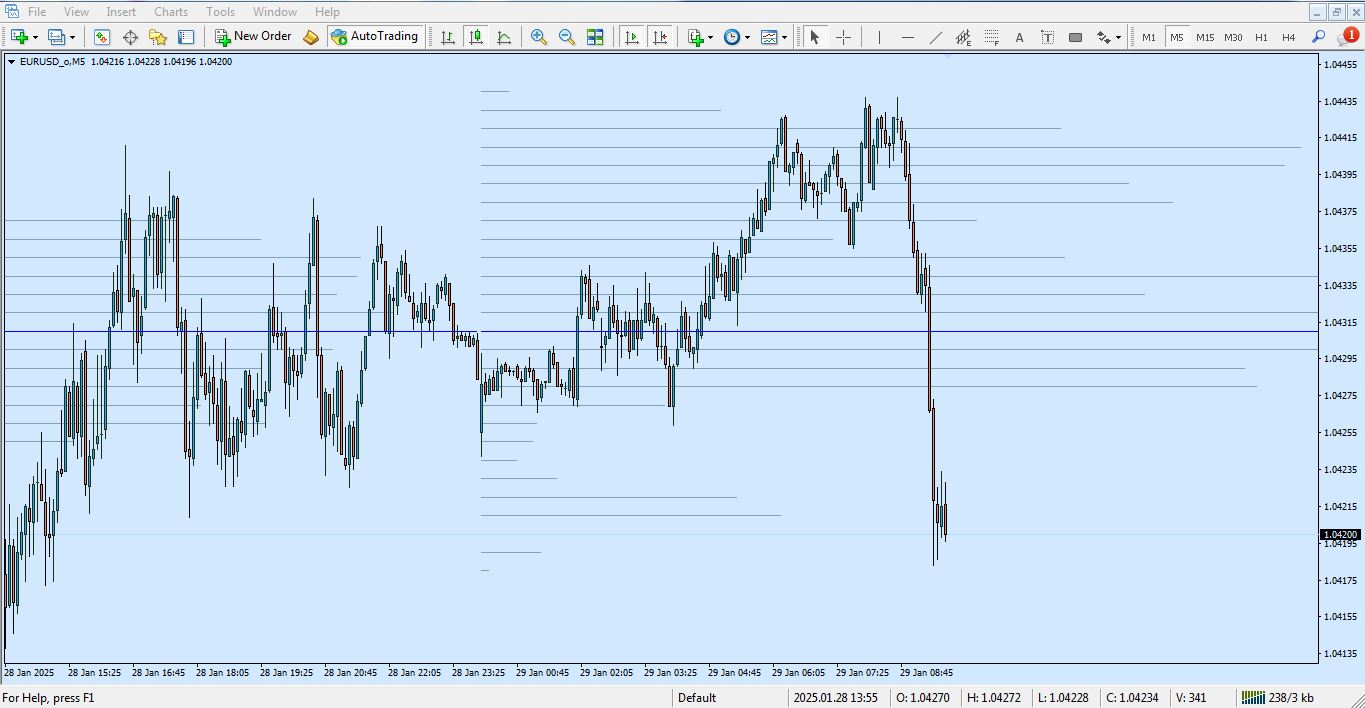The width and height of the screenshot is (1365, 708).
Task: Toggle AutoTrading on or off
Action: [x=375, y=37]
